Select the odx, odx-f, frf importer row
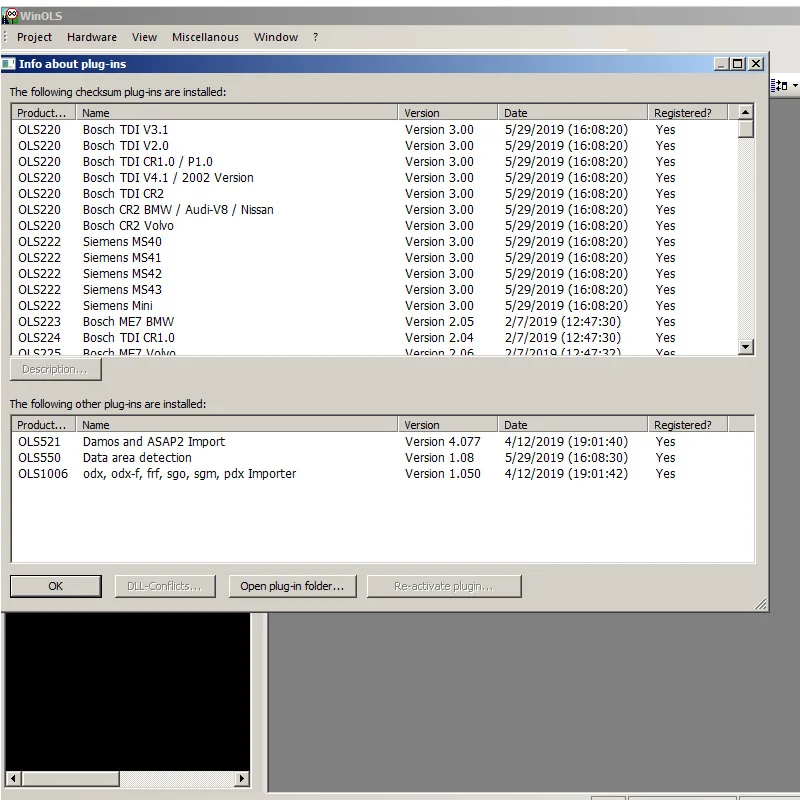Viewport: 800px width, 800px height. pos(383,474)
